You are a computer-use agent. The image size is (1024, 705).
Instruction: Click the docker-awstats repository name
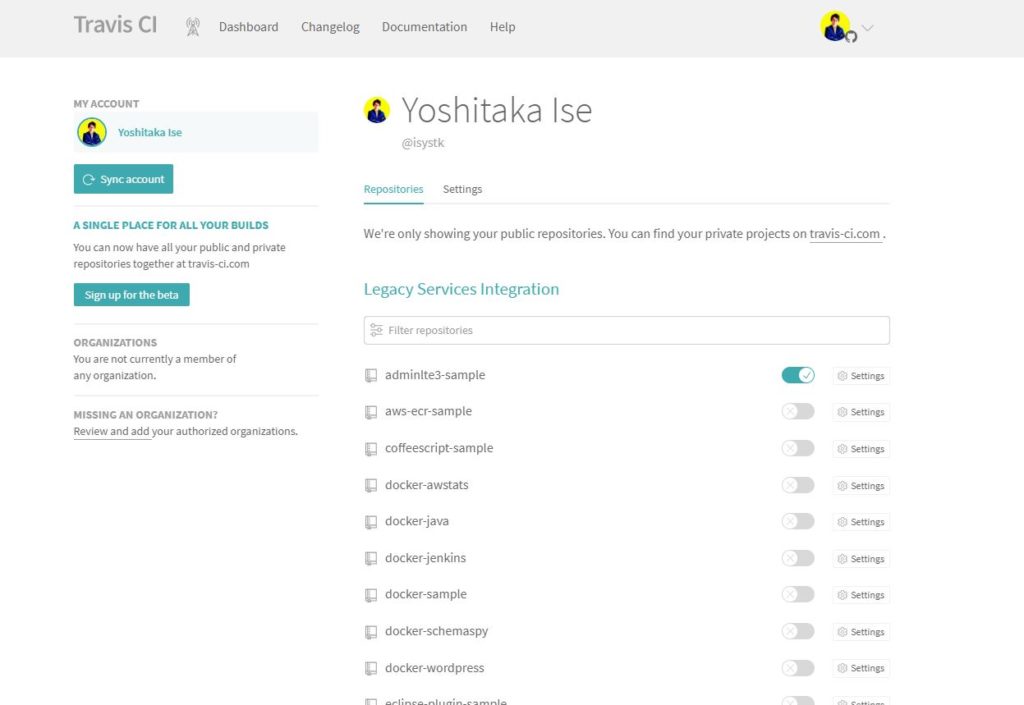coord(426,484)
